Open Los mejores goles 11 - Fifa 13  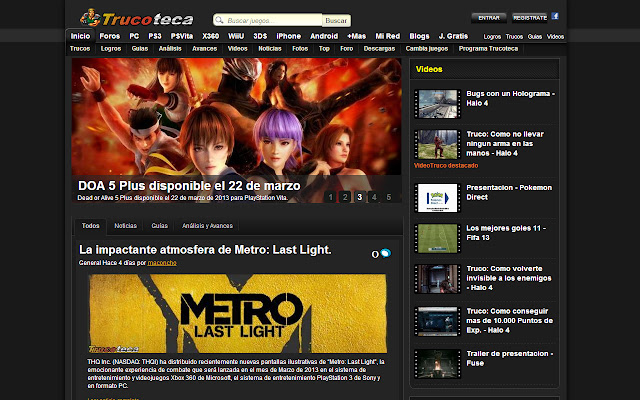click(x=506, y=233)
